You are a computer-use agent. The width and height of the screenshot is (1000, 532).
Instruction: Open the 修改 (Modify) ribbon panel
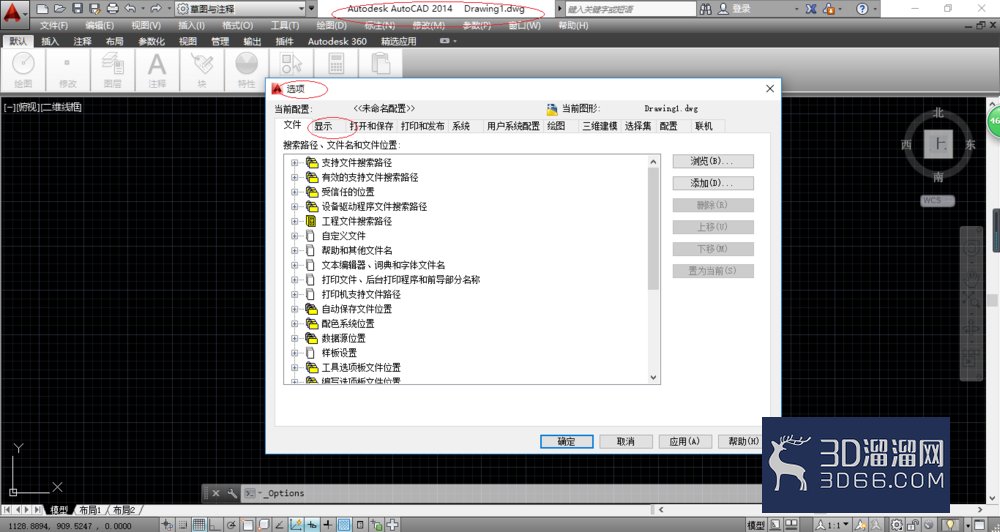(x=68, y=70)
